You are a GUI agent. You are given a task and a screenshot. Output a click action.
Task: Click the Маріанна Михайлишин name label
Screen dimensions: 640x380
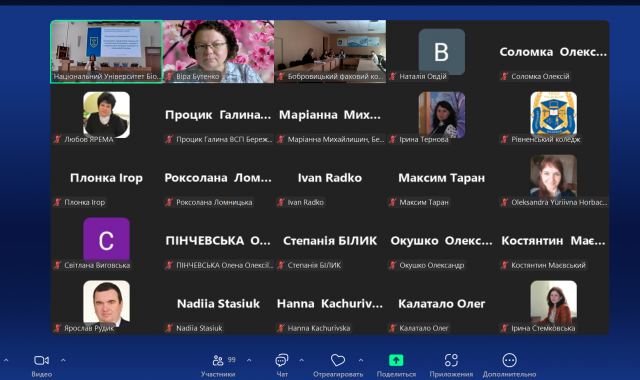pyautogui.click(x=336, y=139)
